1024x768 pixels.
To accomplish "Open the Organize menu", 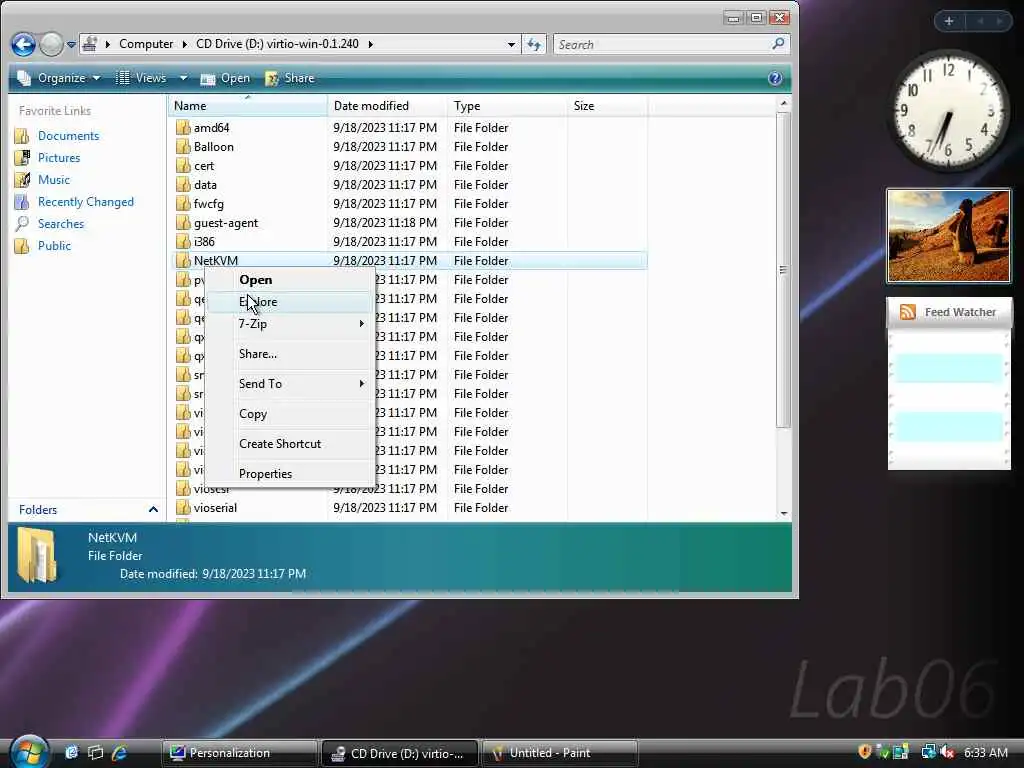I will 59,78.
